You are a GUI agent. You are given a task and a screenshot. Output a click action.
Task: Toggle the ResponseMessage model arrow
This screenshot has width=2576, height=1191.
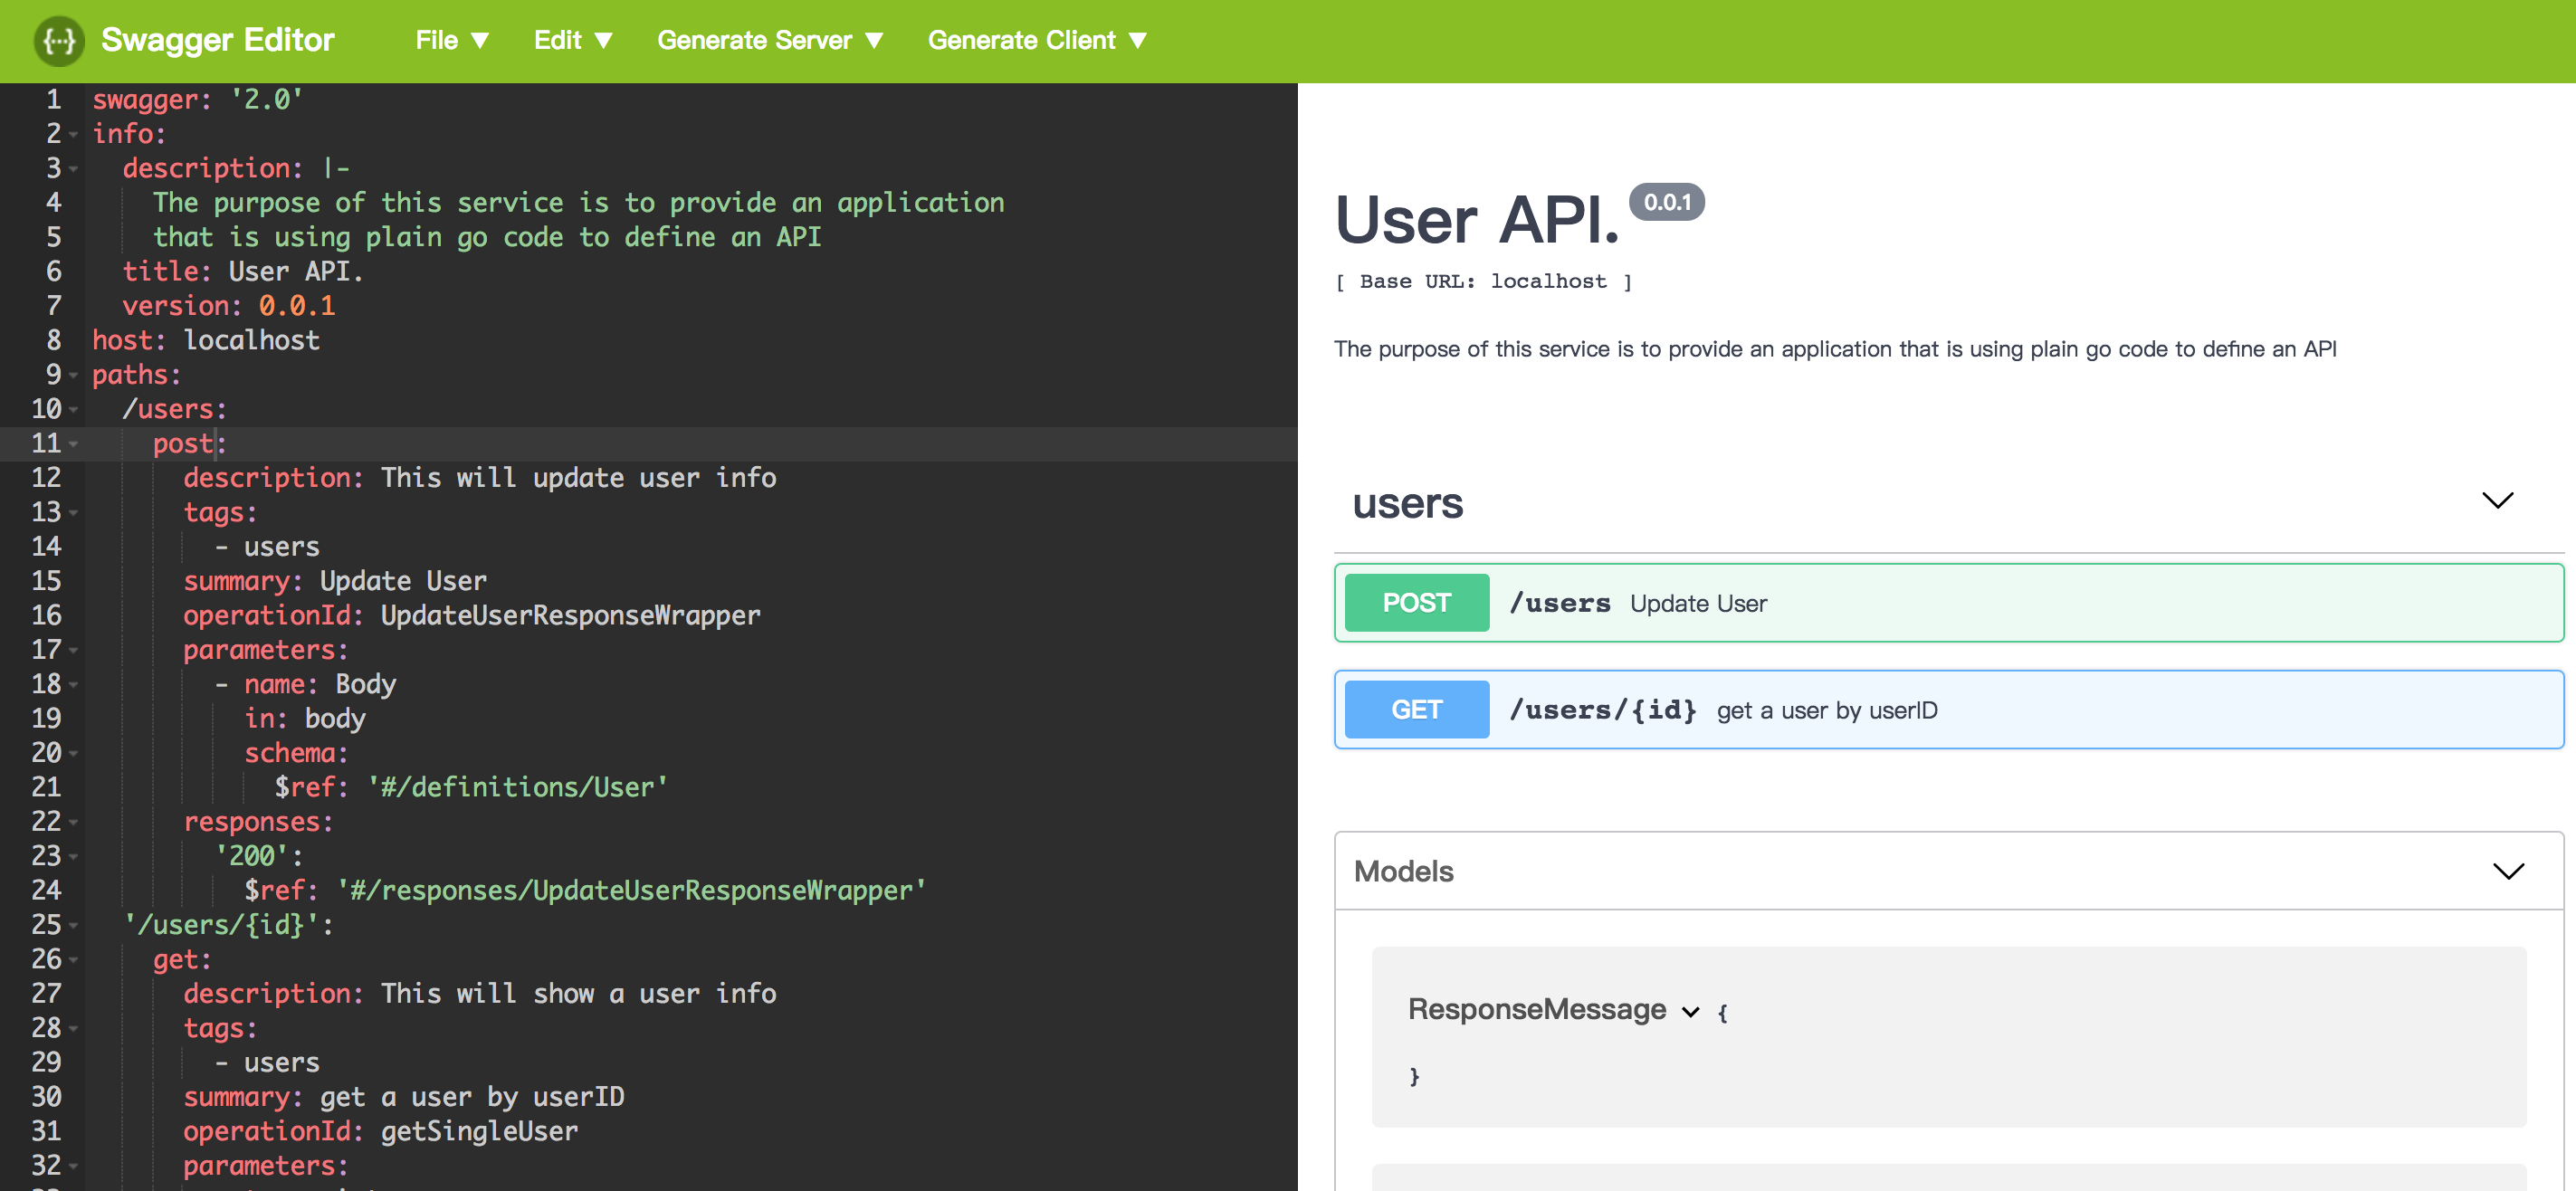click(x=1690, y=1011)
